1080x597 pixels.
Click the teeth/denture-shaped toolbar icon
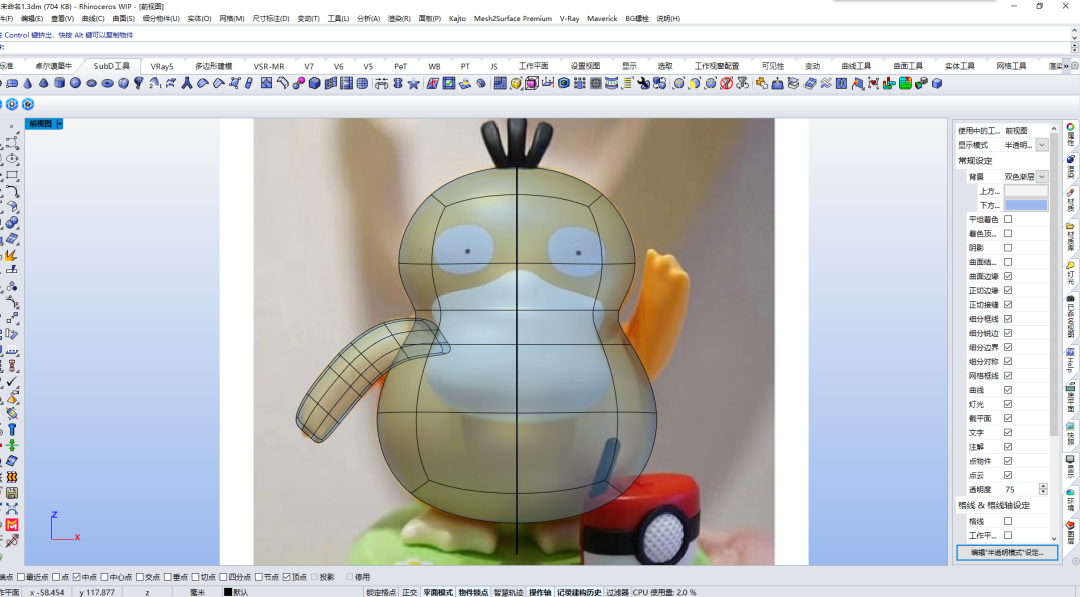click(x=611, y=83)
